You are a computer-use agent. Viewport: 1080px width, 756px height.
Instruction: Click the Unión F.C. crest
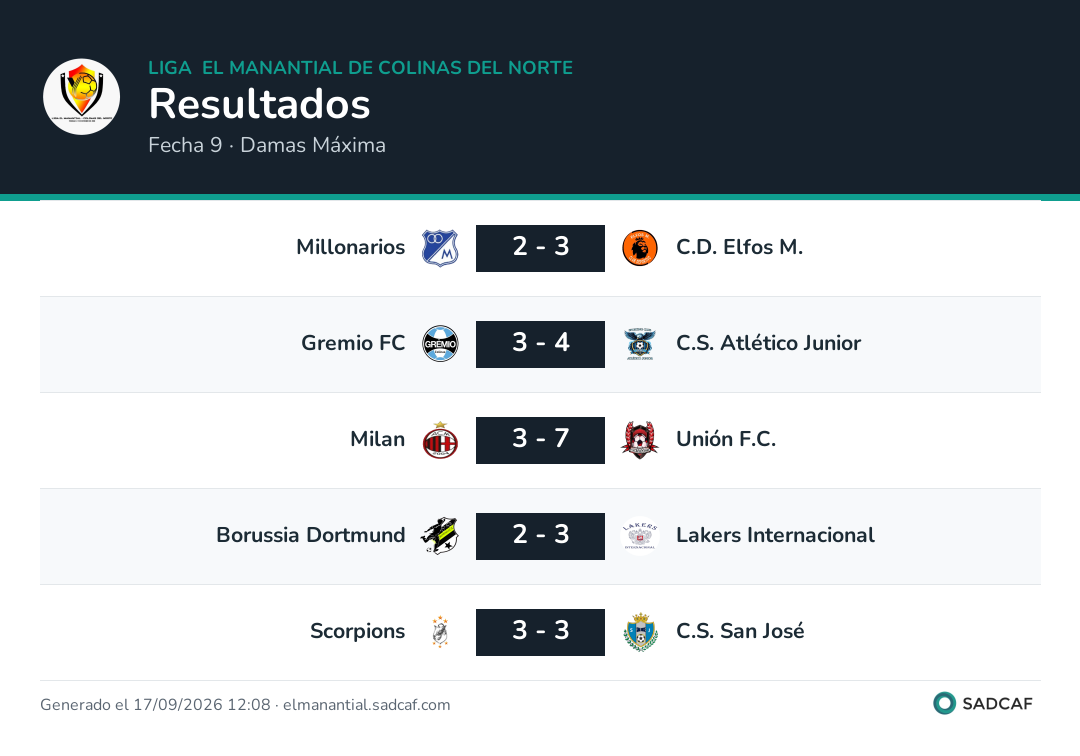pos(640,440)
